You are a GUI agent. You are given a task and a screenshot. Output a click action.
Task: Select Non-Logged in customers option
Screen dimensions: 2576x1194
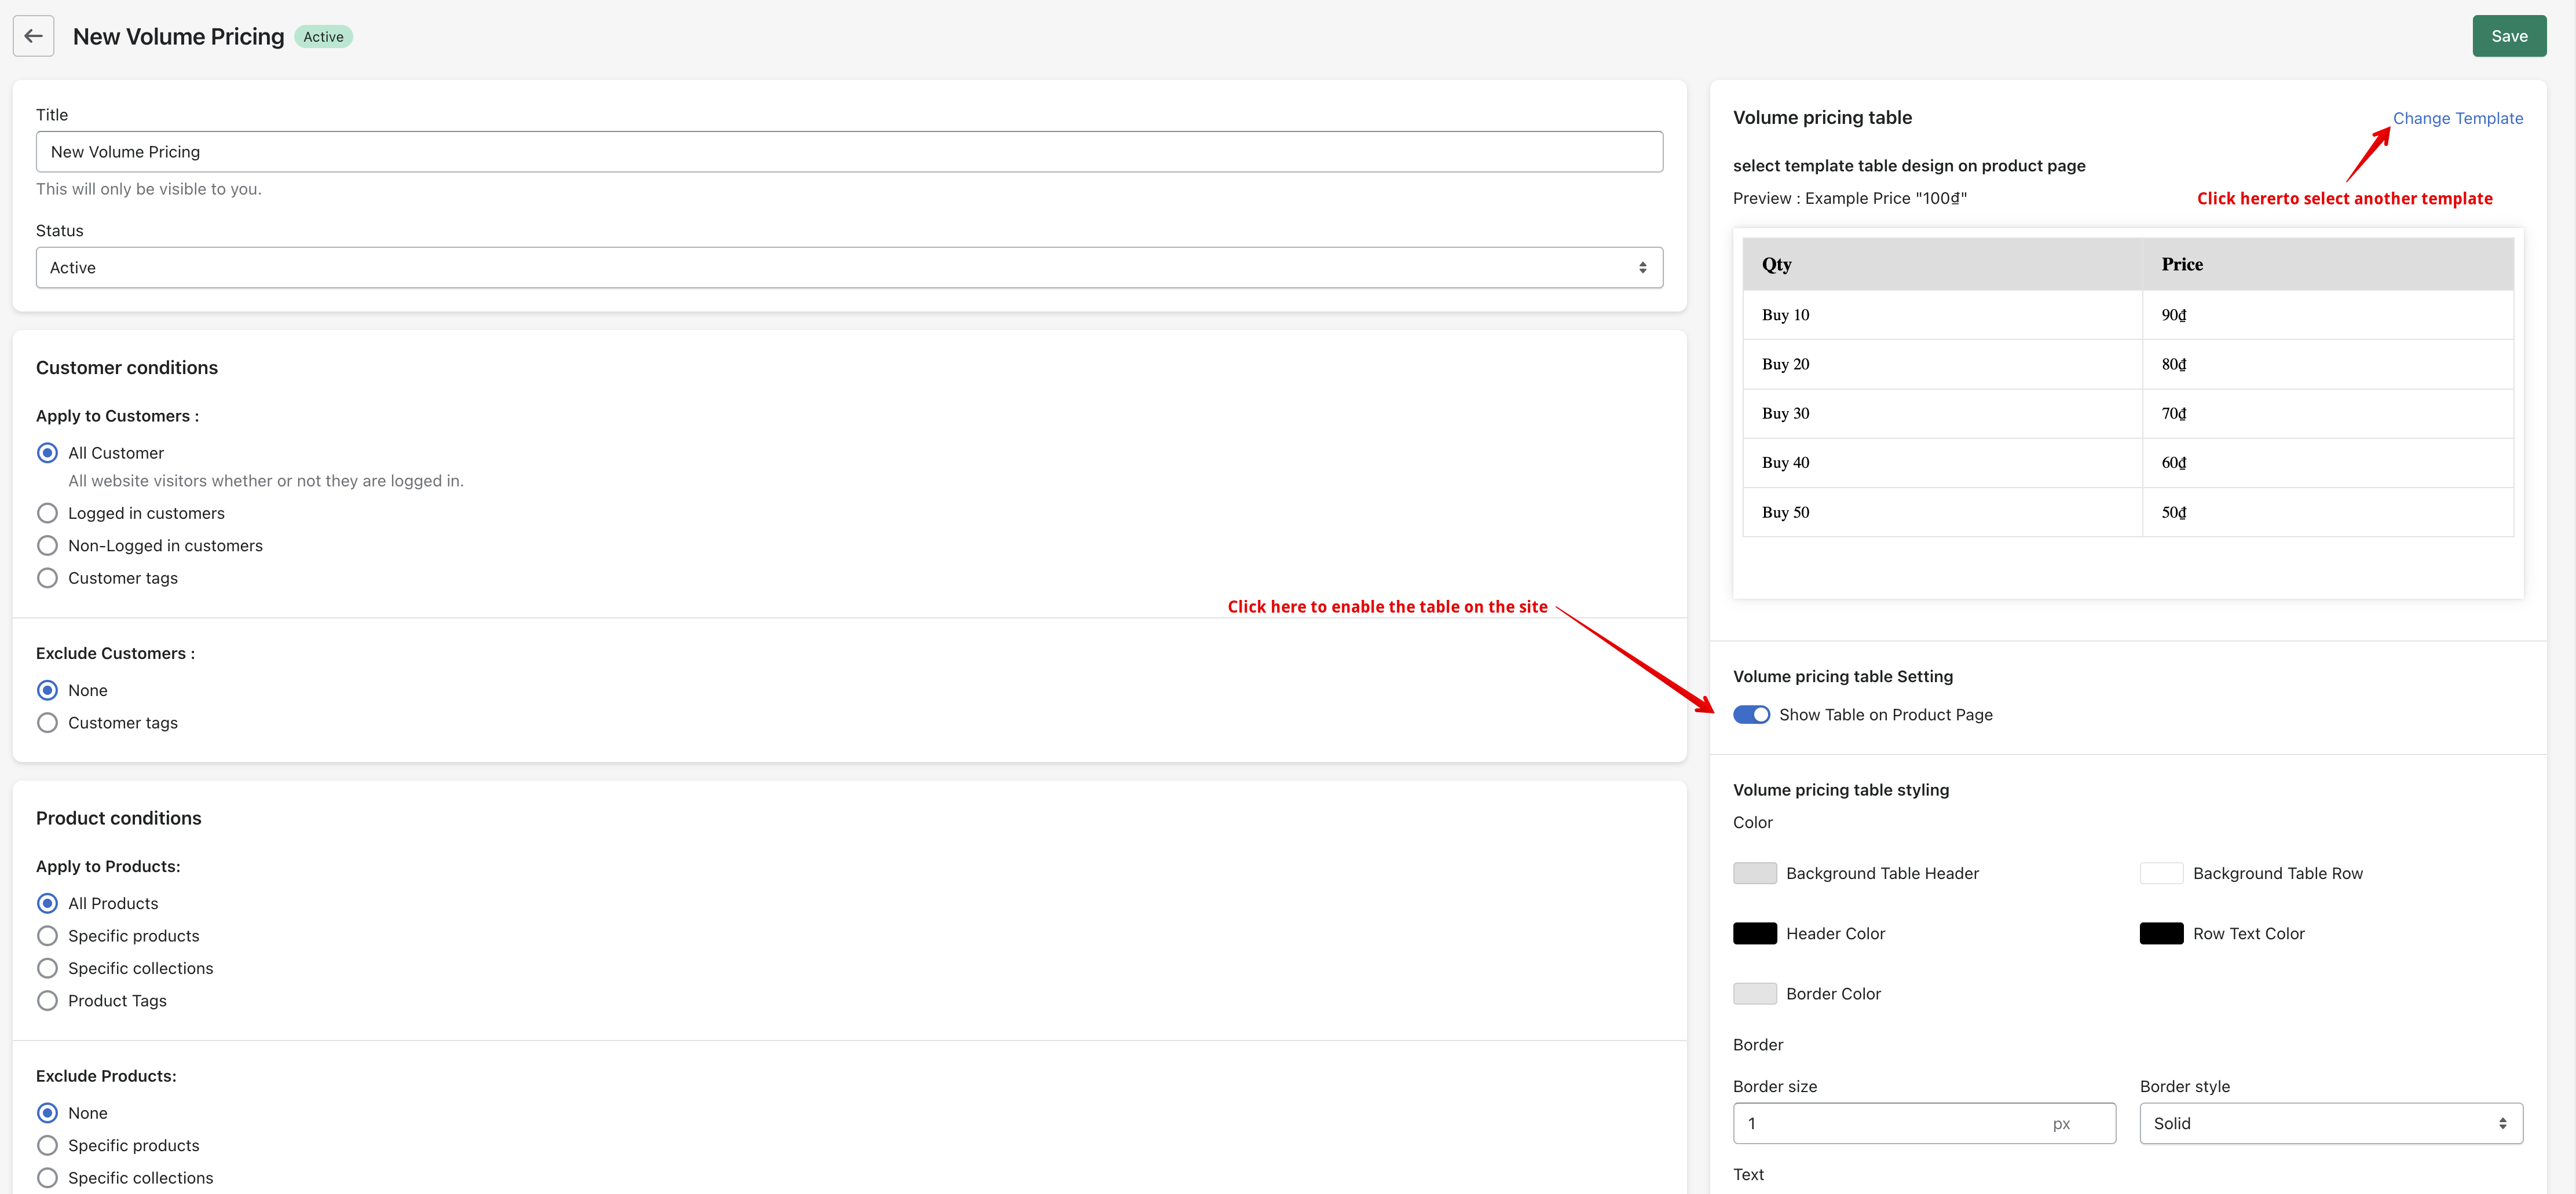pos(47,546)
